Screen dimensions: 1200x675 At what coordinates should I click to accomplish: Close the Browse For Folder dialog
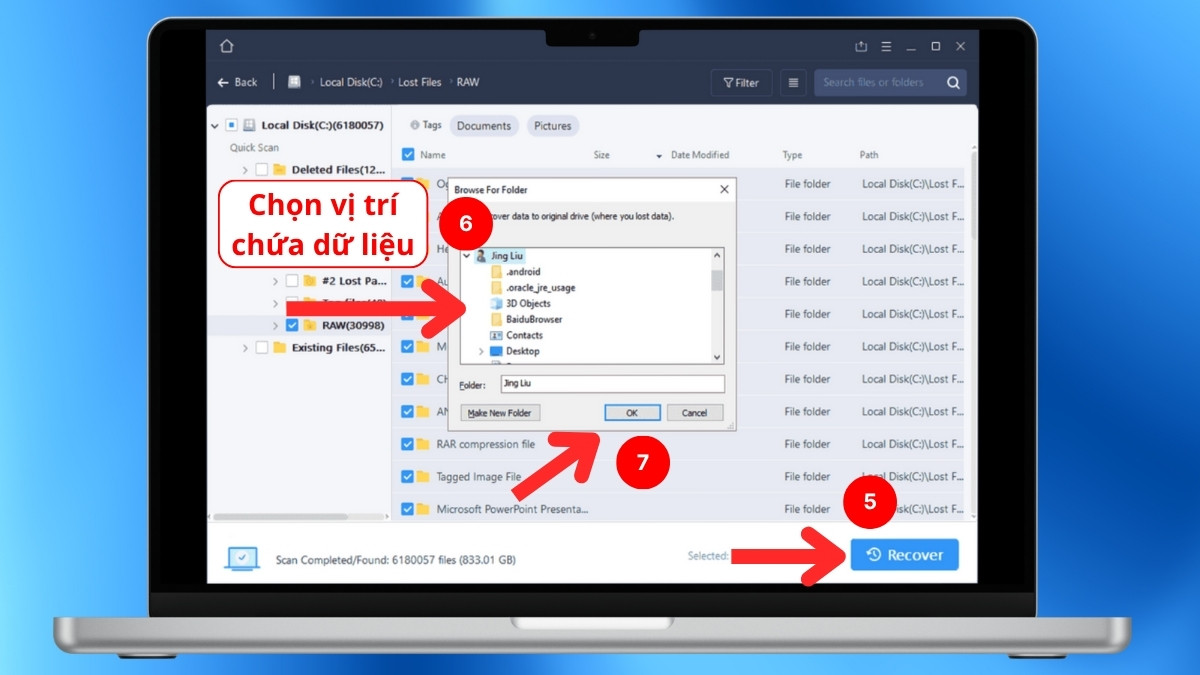tap(724, 189)
